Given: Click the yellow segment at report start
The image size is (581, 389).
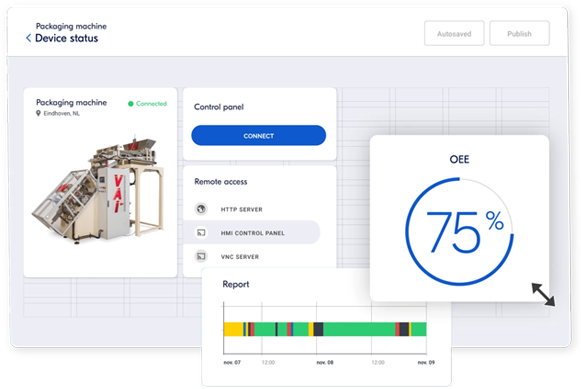Looking at the screenshot, I should pyautogui.click(x=233, y=329).
